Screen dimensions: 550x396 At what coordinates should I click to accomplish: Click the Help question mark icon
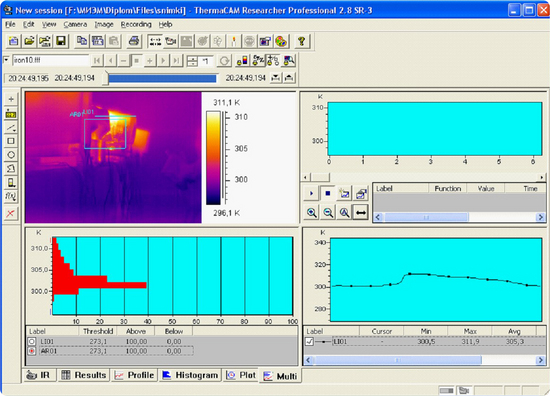pos(301,41)
